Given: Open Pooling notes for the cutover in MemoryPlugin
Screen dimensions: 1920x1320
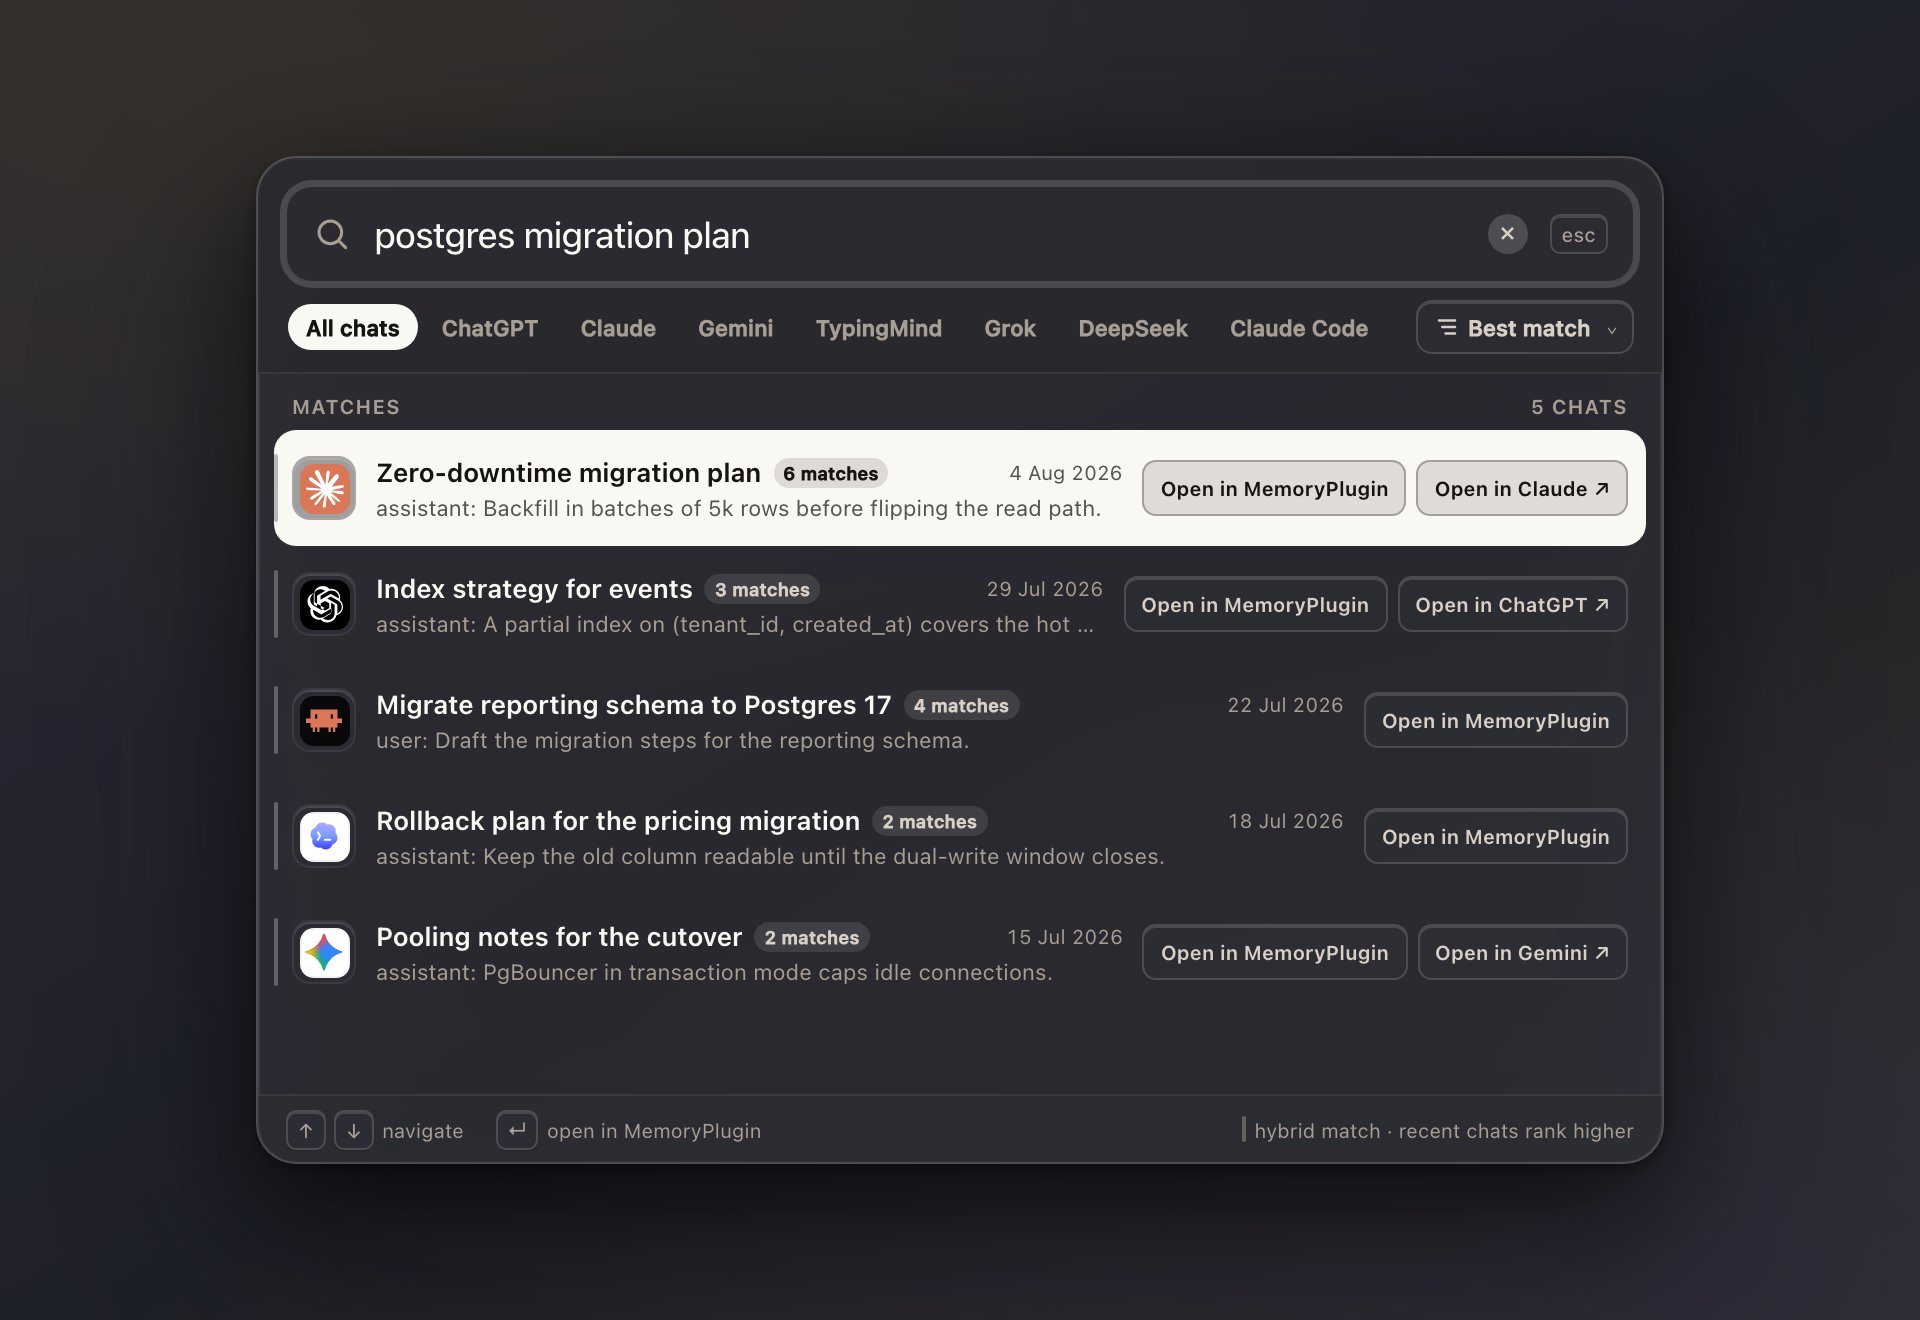Looking at the screenshot, I should 1274,952.
